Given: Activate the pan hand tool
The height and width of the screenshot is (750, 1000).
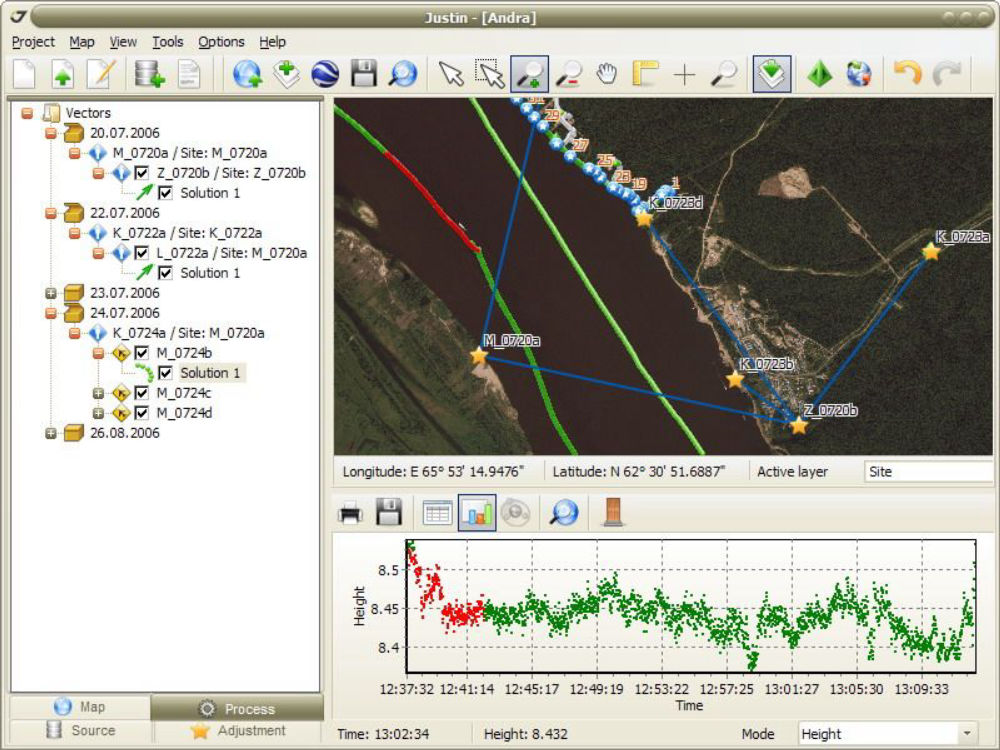Looking at the screenshot, I should [607, 75].
